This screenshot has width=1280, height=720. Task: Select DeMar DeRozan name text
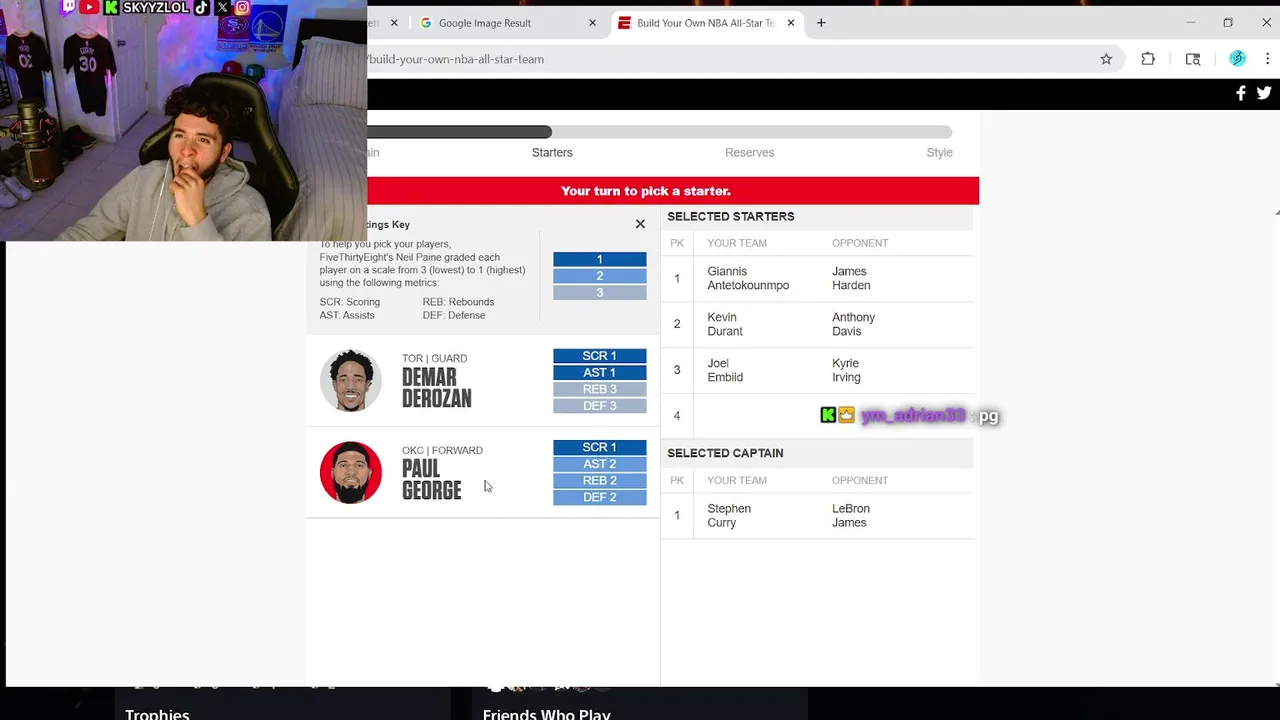(x=436, y=388)
